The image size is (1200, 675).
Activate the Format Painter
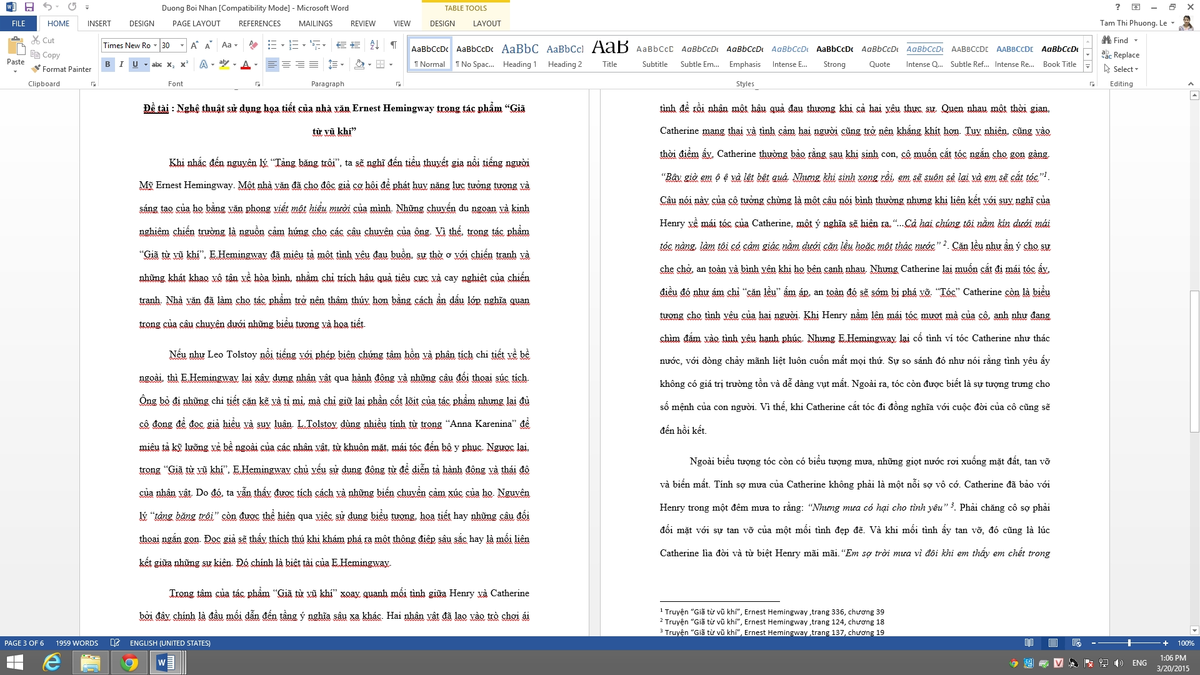coord(62,69)
